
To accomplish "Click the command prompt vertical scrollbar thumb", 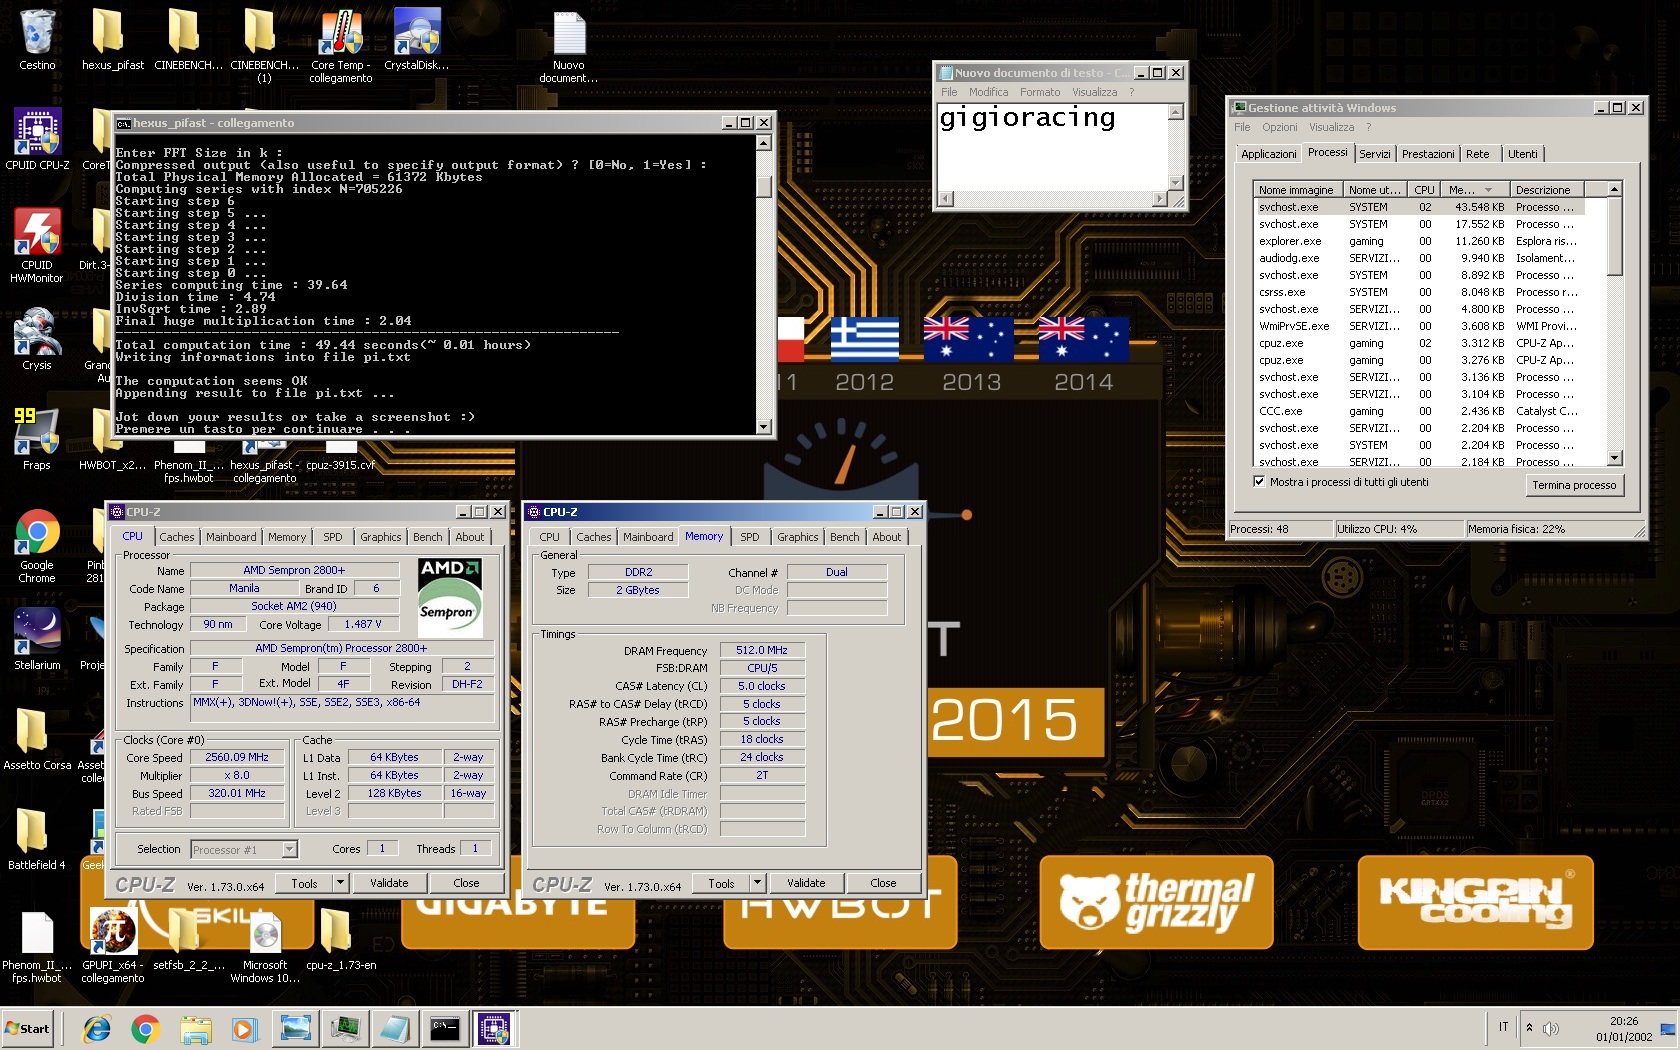I will (x=764, y=187).
